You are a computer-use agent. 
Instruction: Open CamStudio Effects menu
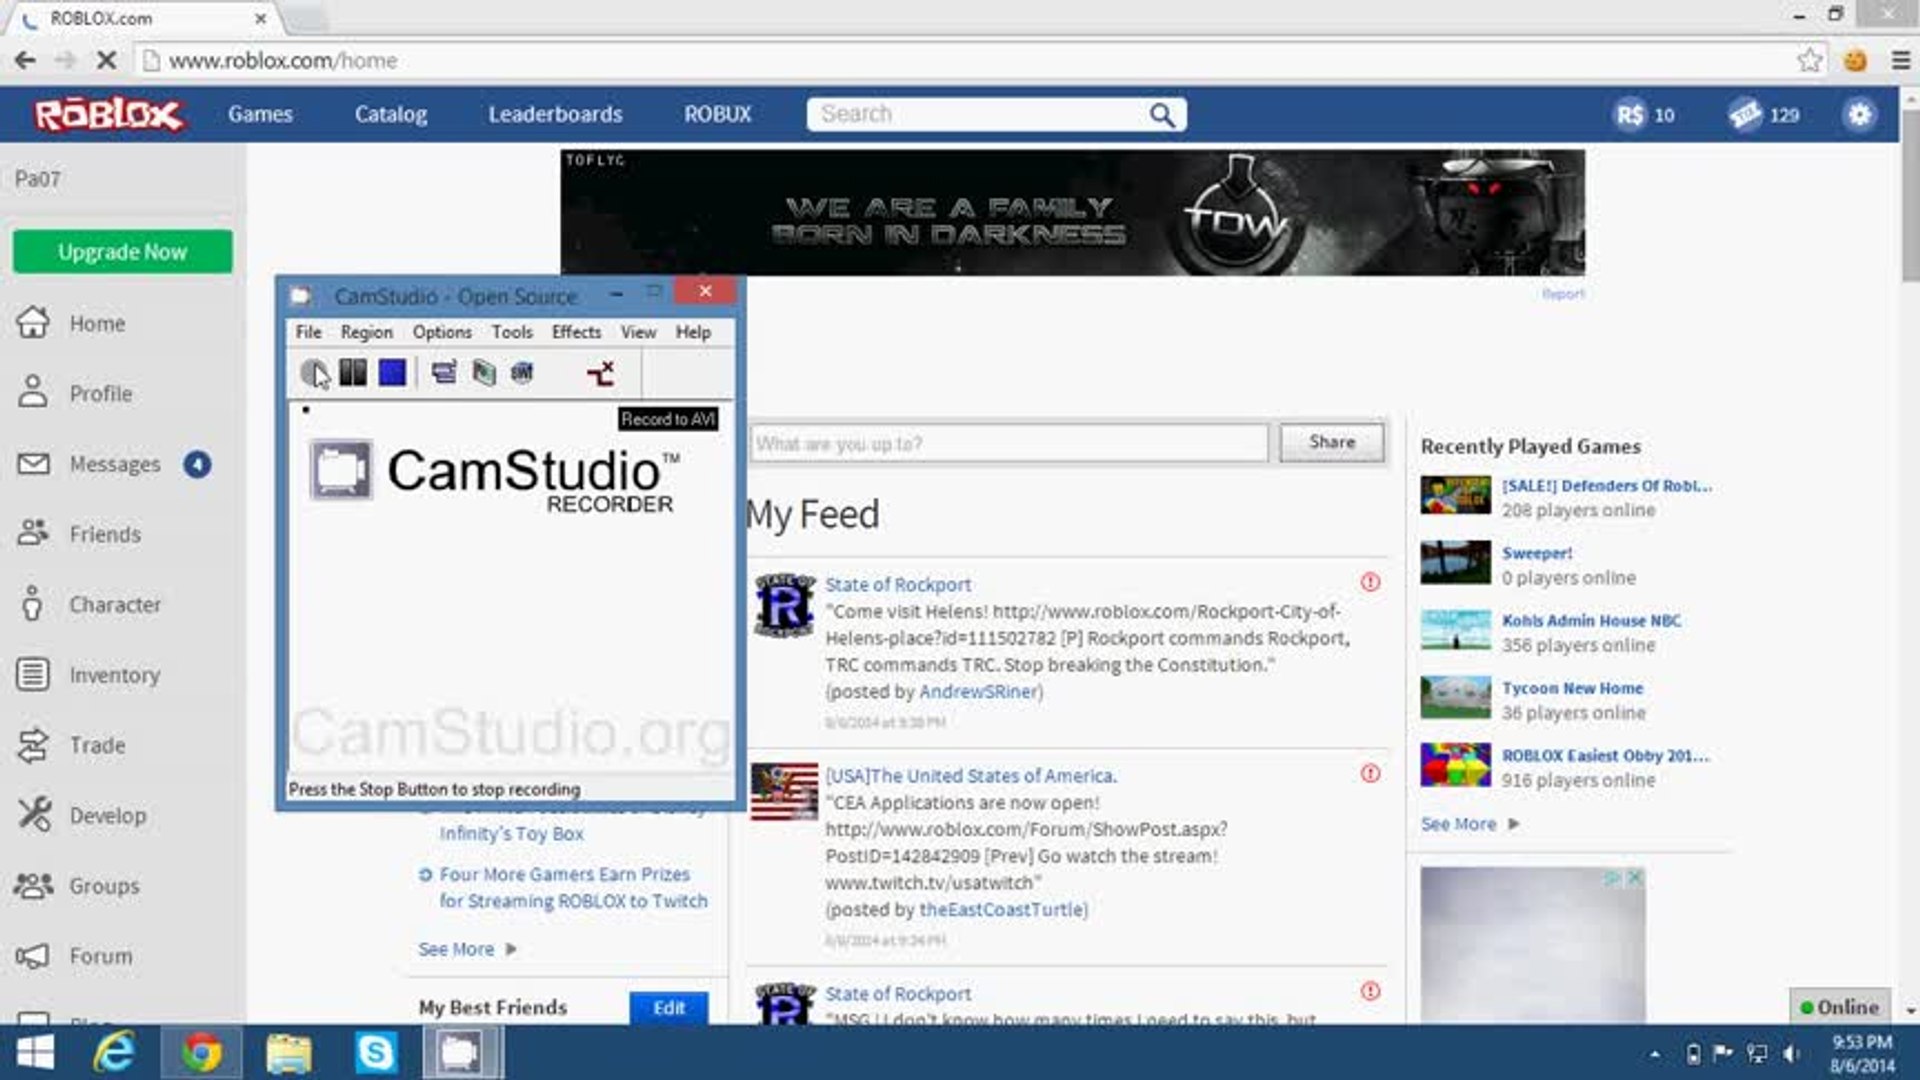[576, 332]
